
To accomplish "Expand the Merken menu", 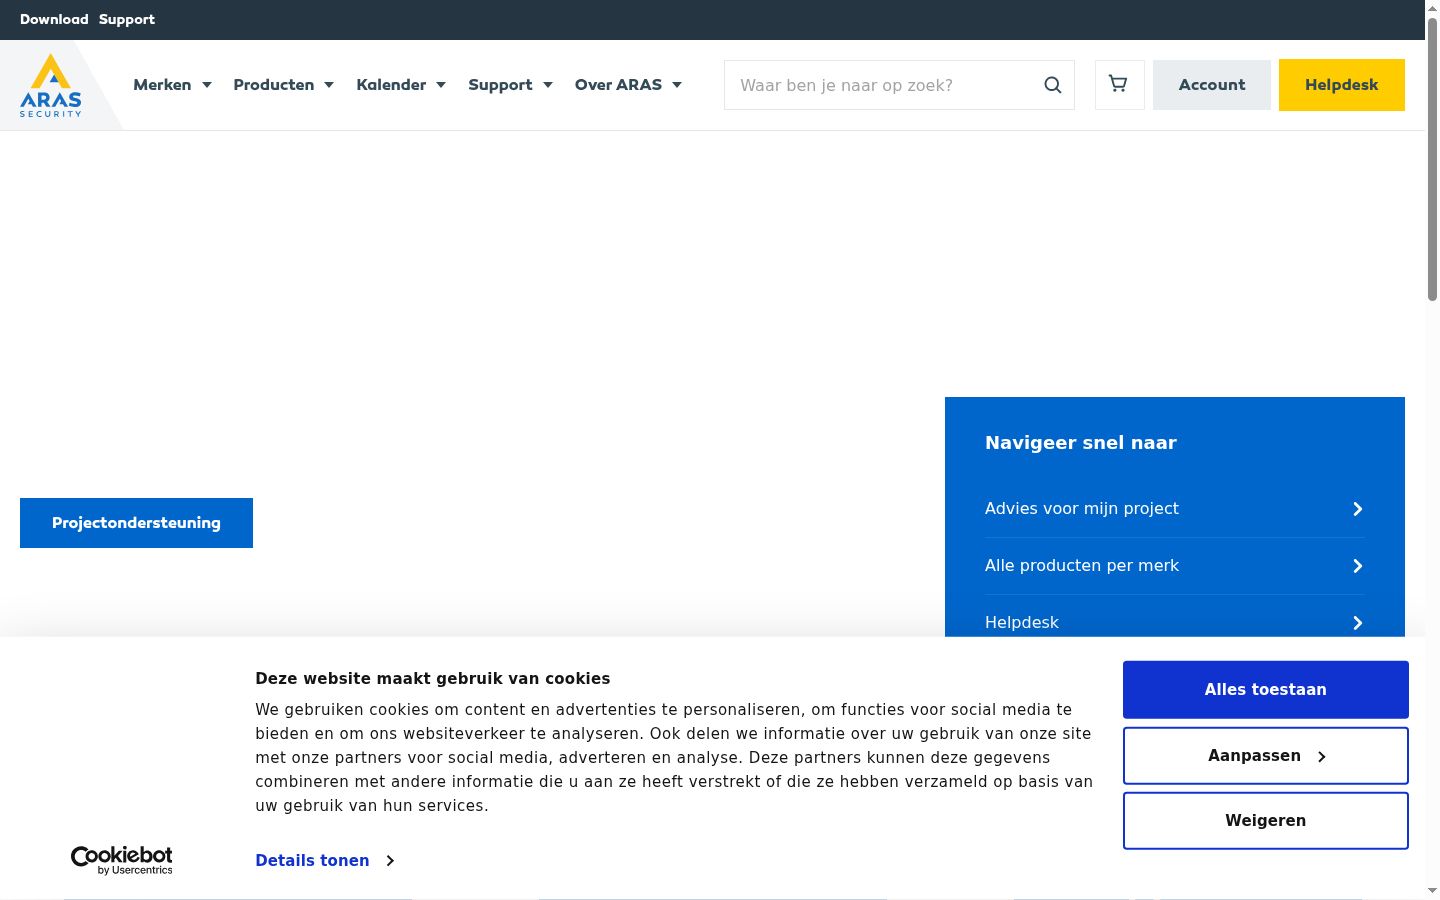I will tap(172, 85).
